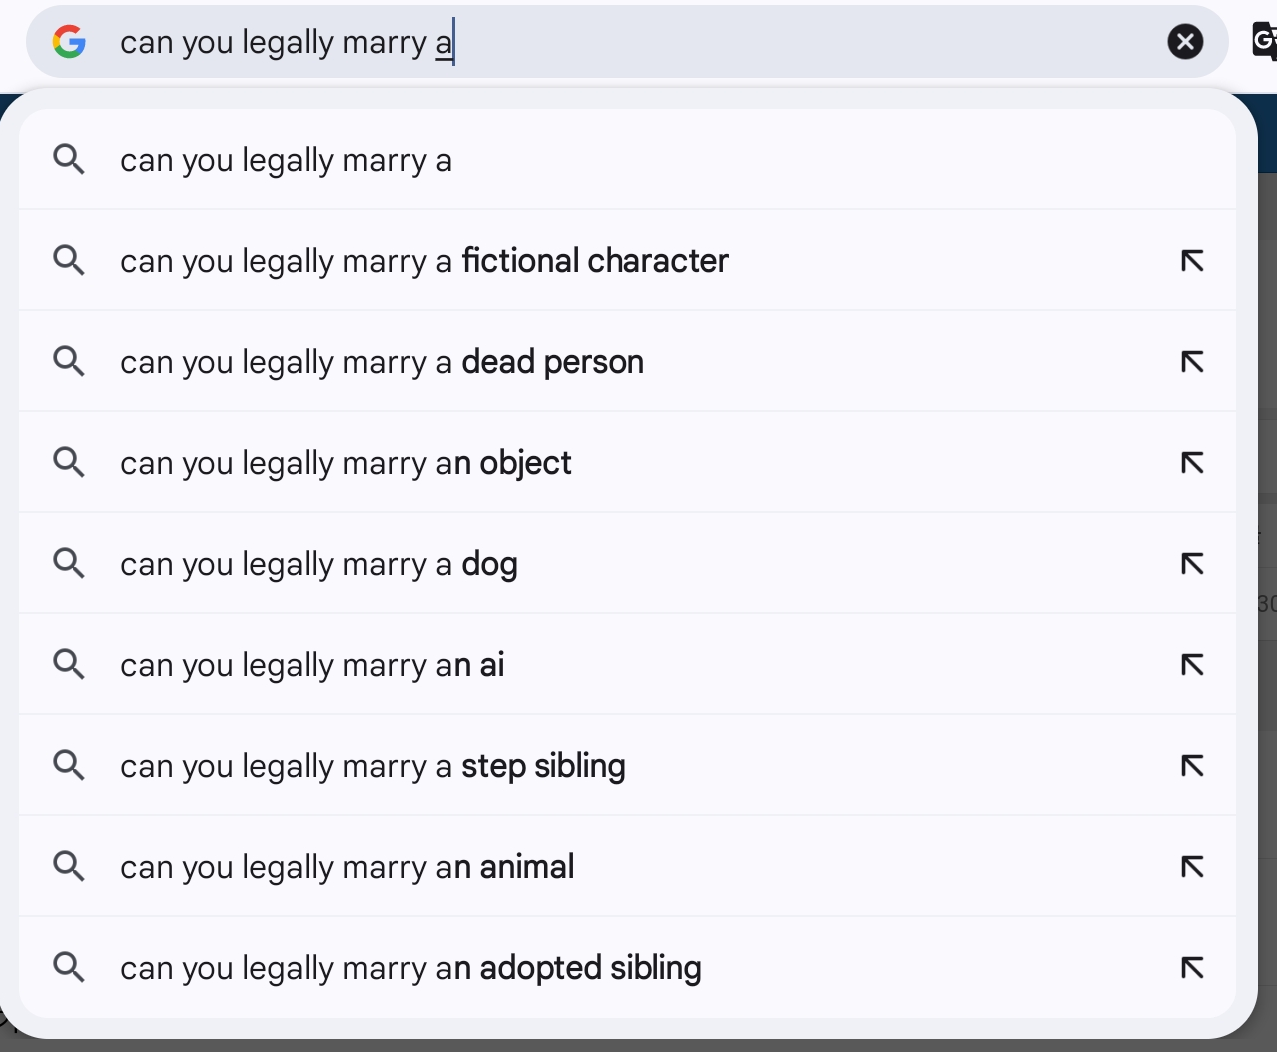Click the Google logo in search bar

69,42
